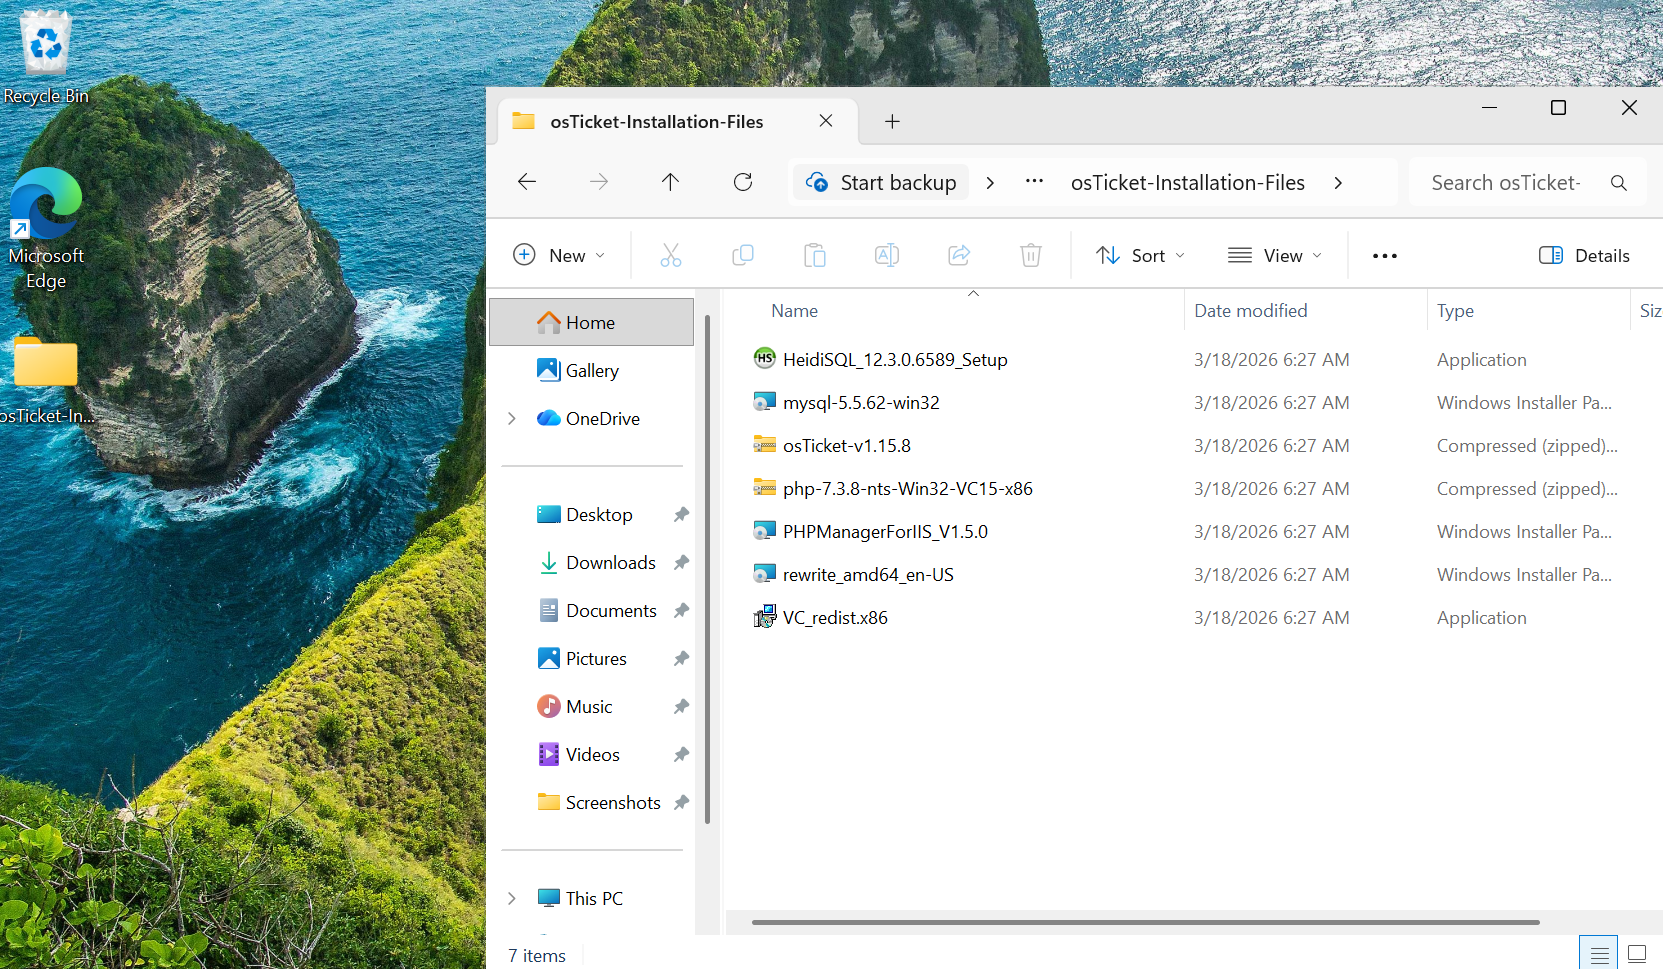
Task: Select the php-7.3.8 zip folder icon
Action: 765,488
